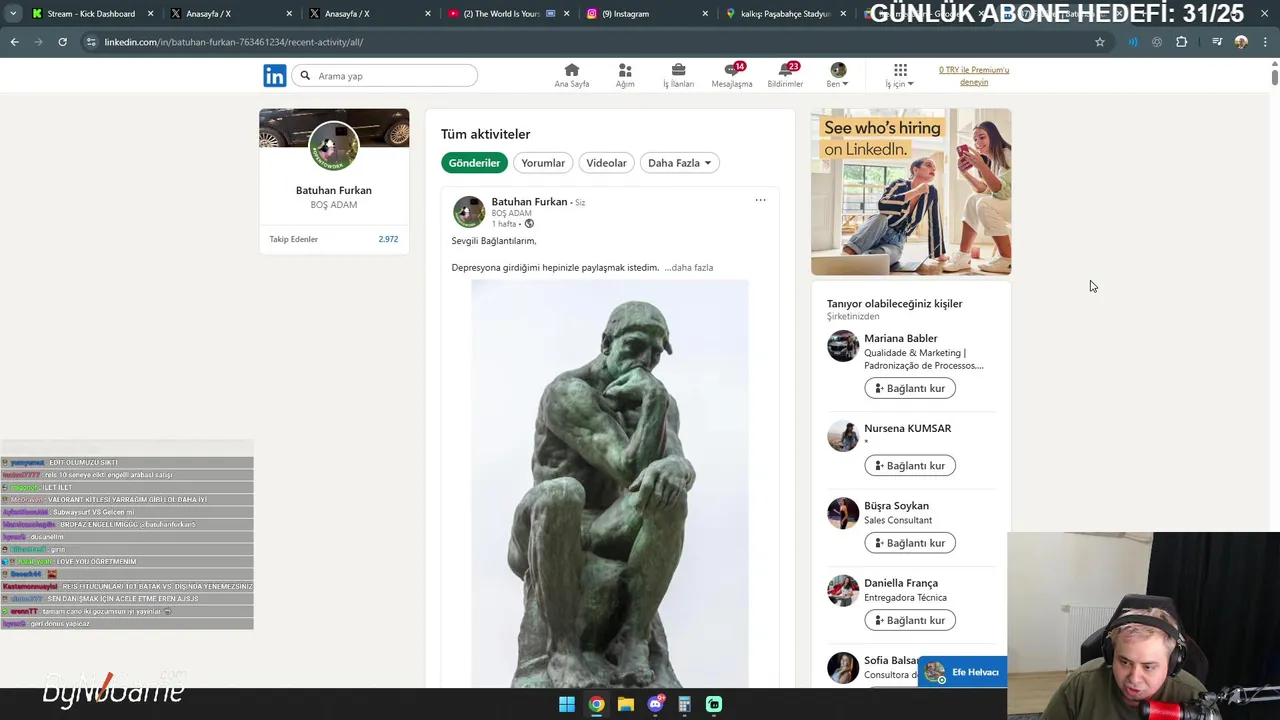The image size is (1280, 720).
Task: Click the browser address bar URL
Action: (x=233, y=42)
